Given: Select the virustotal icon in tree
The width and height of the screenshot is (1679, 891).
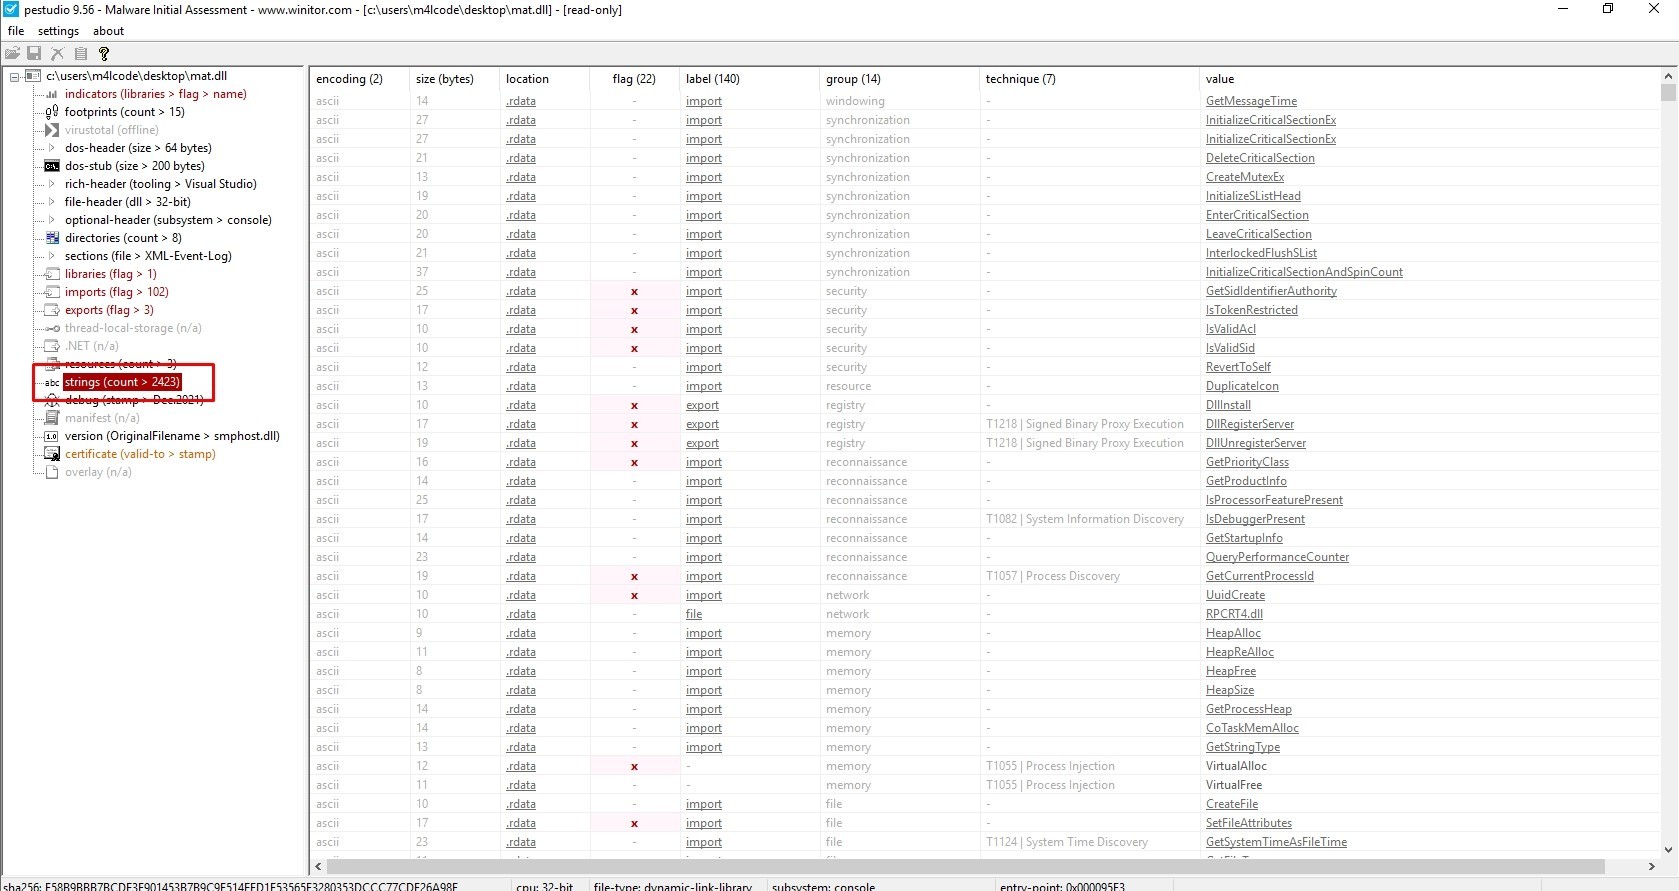Looking at the screenshot, I should click(52, 130).
